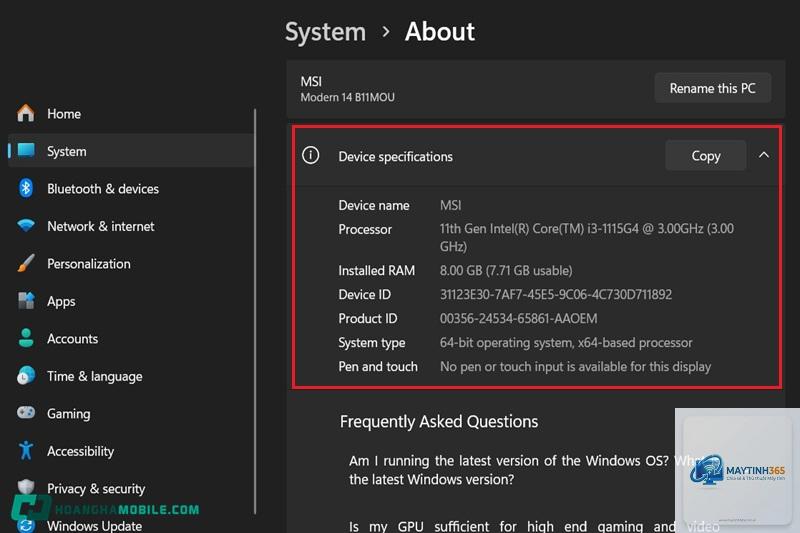Open Bluetooth & devices settings

click(x=131, y=189)
